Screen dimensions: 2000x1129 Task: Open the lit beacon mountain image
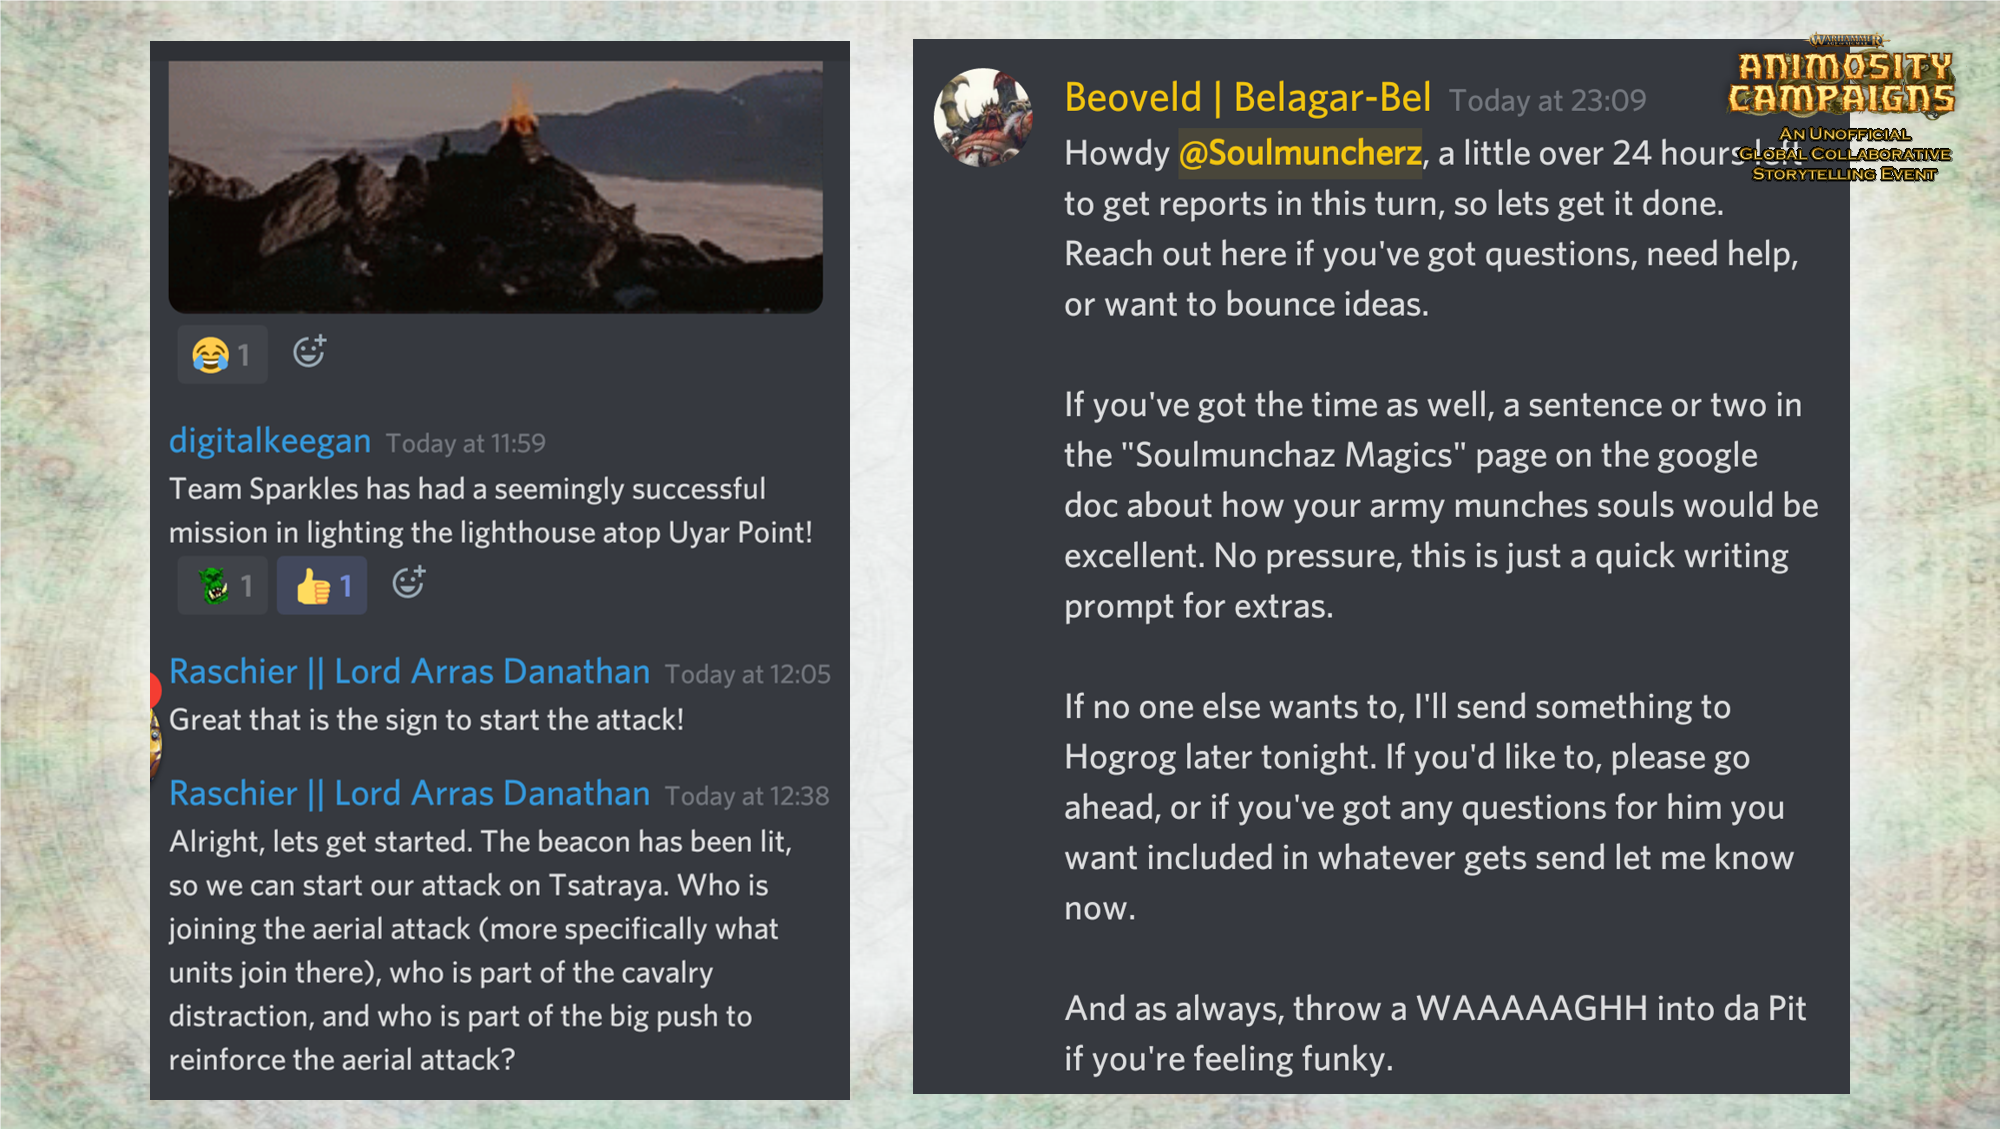(x=495, y=187)
